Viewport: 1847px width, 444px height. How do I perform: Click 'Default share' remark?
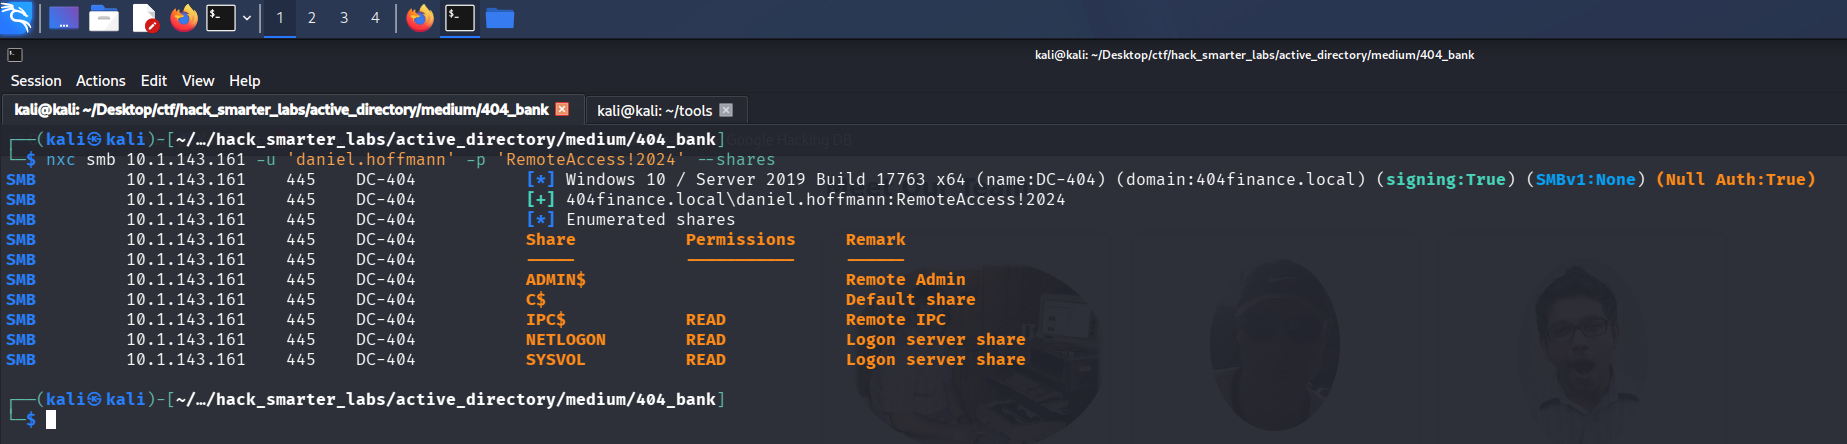911,300
